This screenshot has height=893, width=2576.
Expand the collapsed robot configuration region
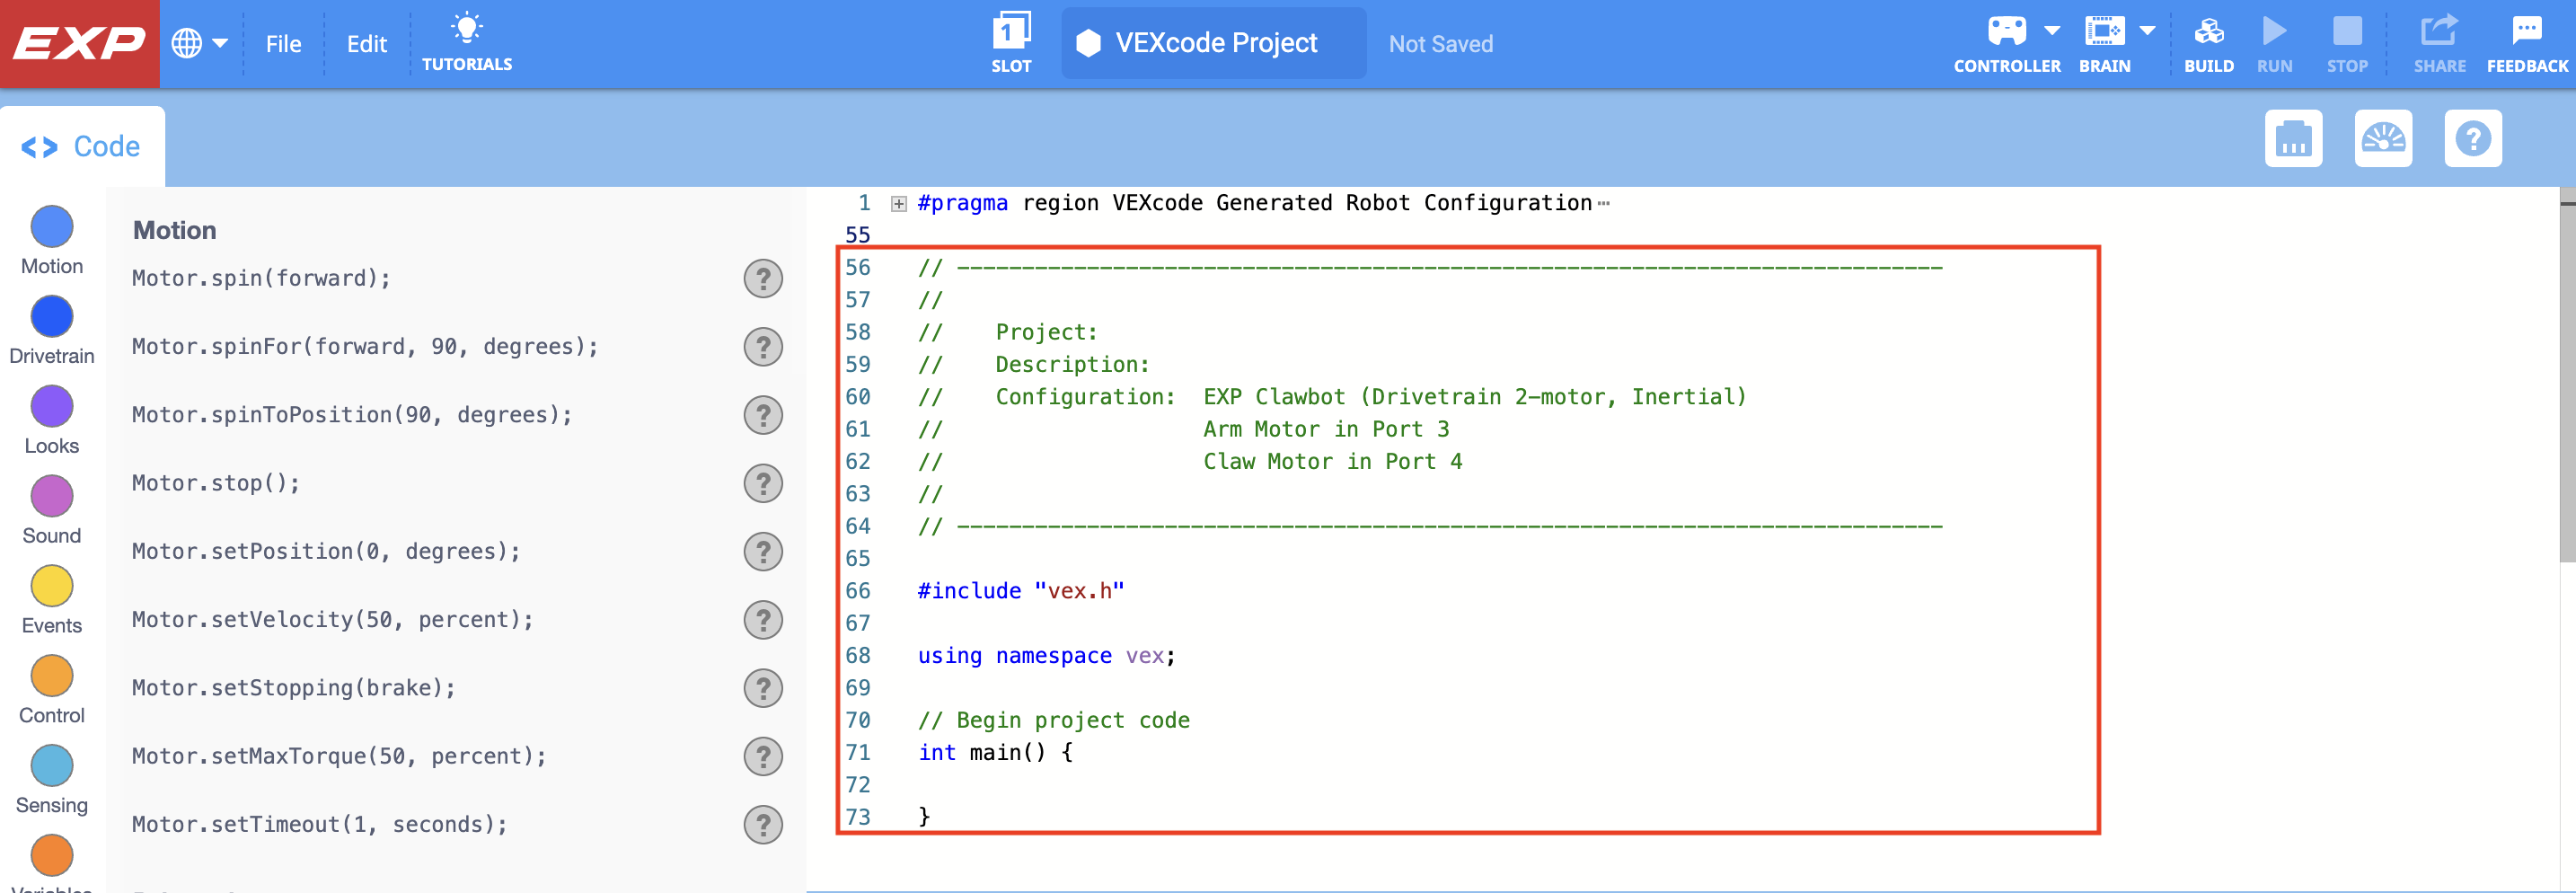(x=897, y=202)
